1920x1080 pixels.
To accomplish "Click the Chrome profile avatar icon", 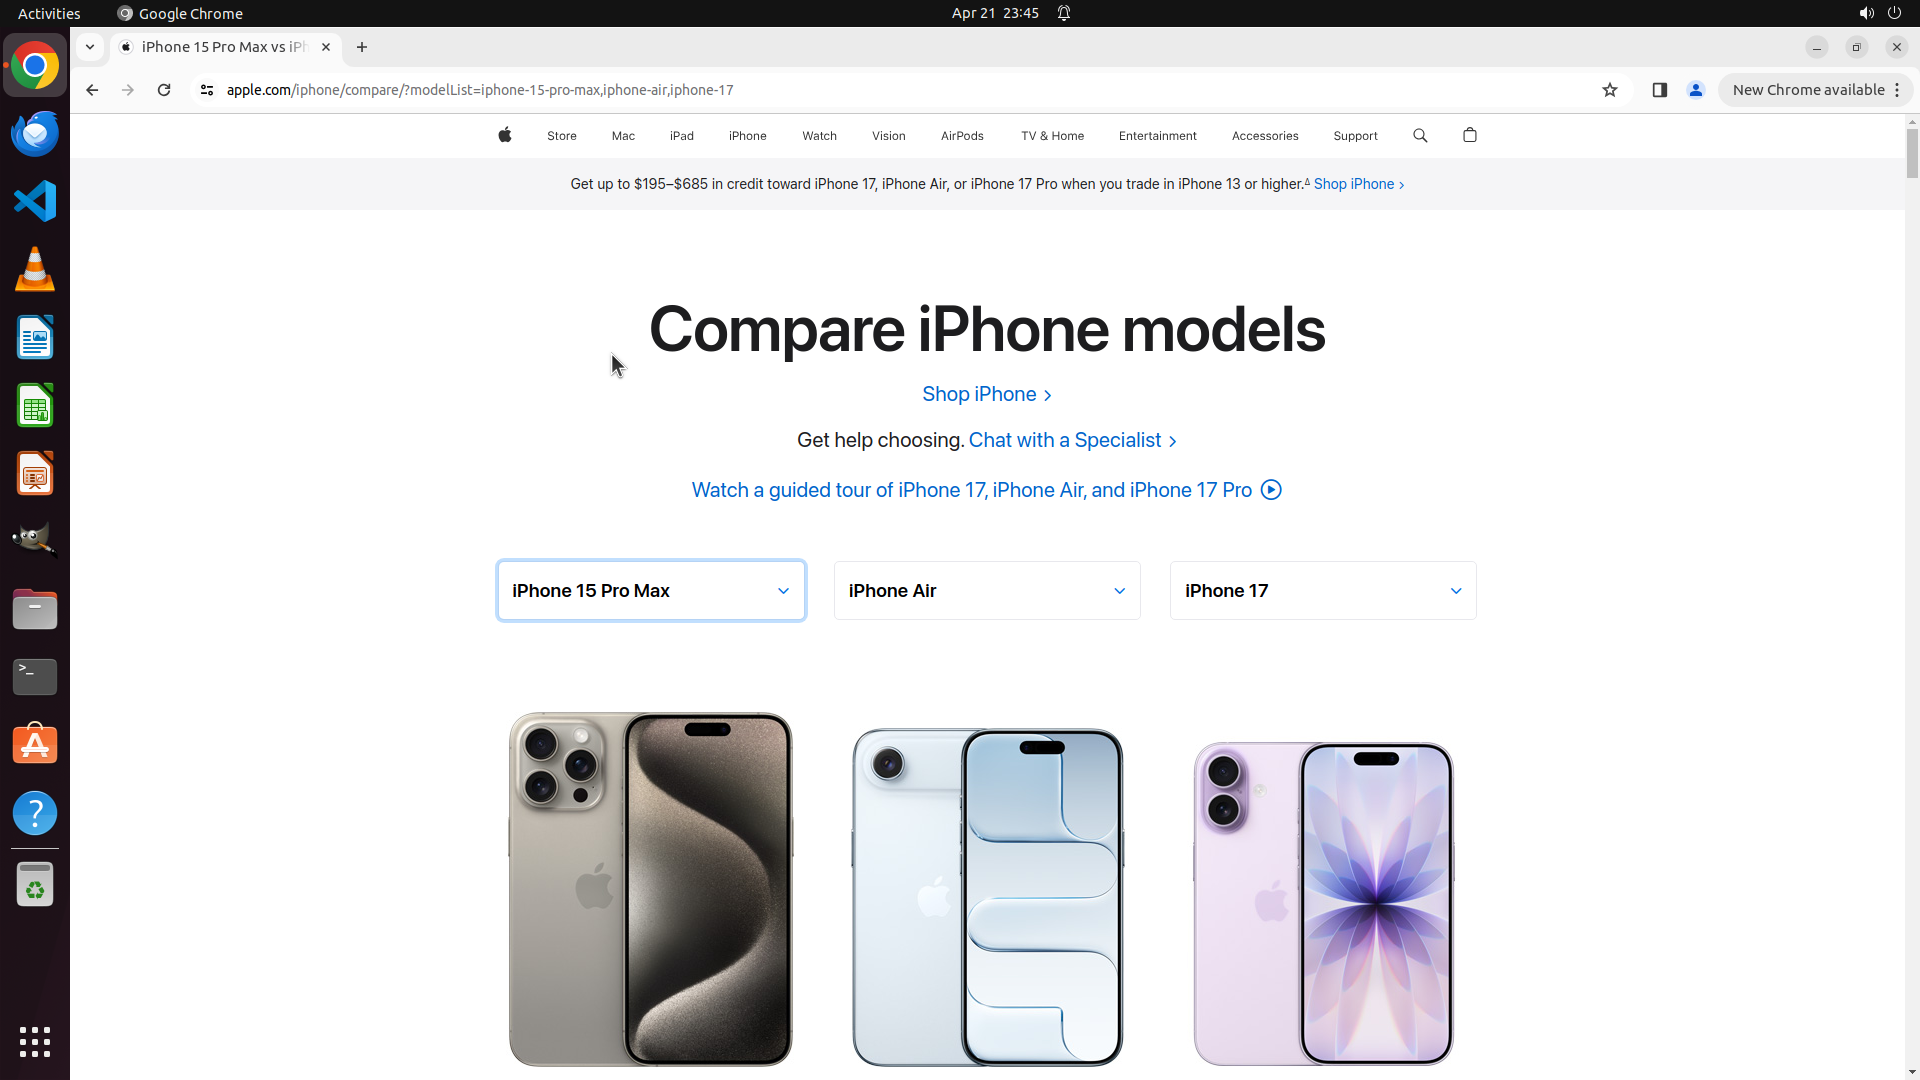I will pyautogui.click(x=1696, y=90).
